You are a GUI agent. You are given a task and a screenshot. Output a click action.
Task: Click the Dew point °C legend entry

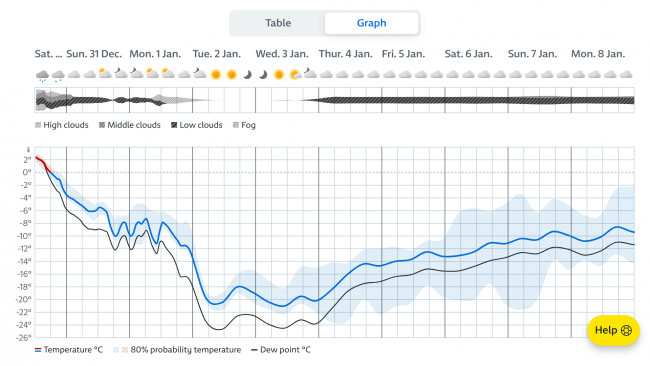click(281, 350)
